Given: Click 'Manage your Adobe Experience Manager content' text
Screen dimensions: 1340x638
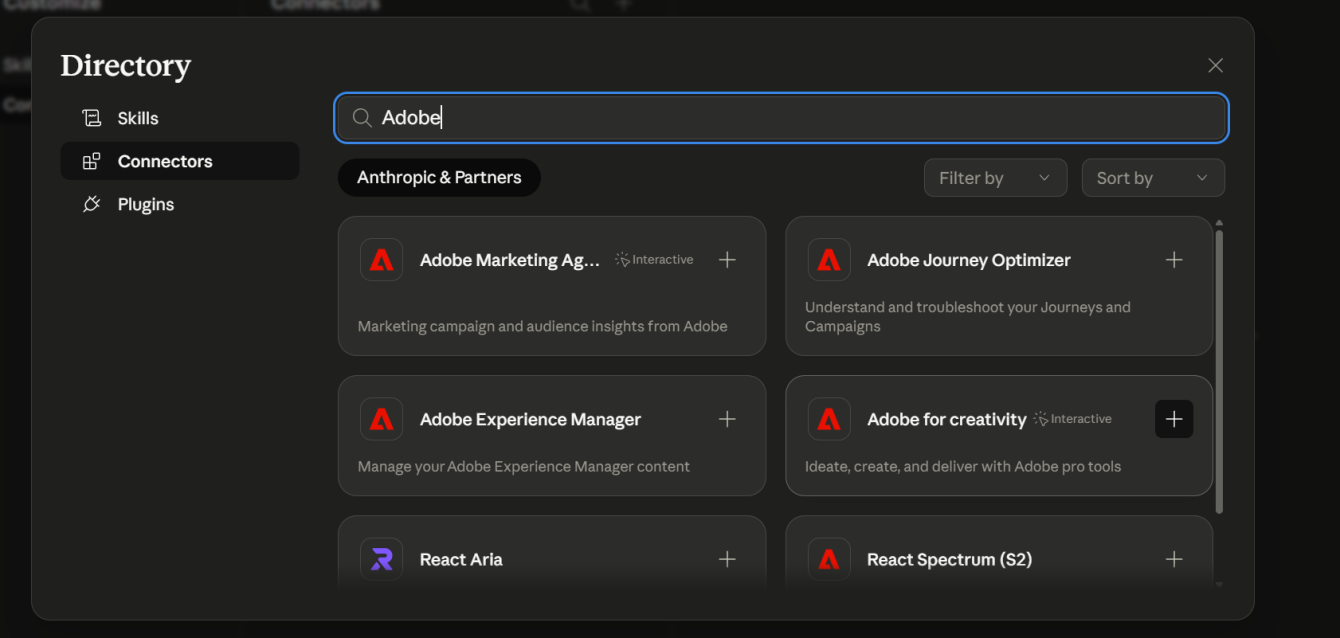Looking at the screenshot, I should click(524, 466).
